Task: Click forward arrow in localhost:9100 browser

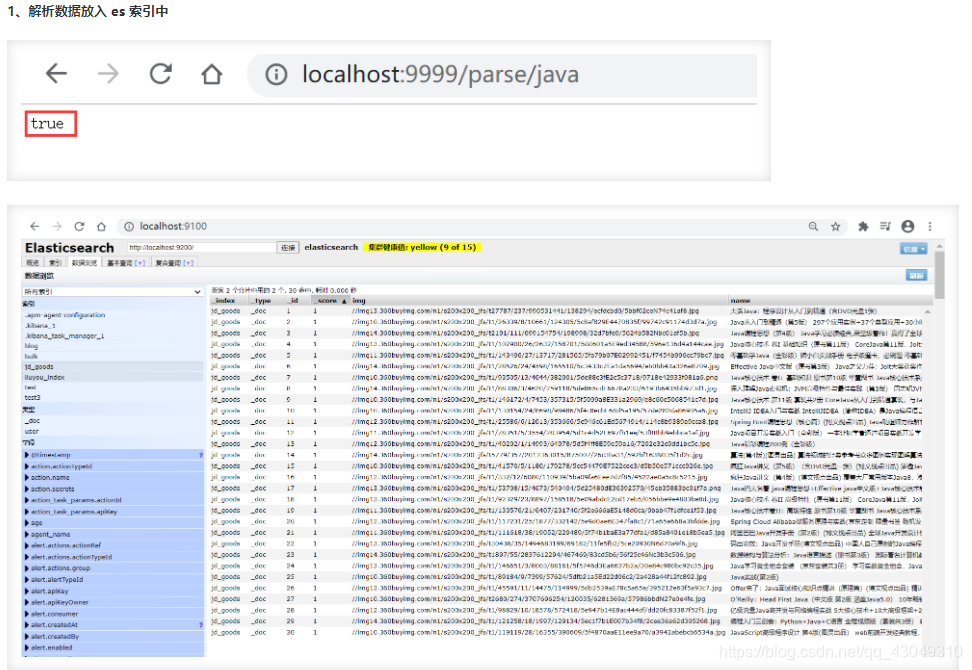Action: click(x=57, y=226)
